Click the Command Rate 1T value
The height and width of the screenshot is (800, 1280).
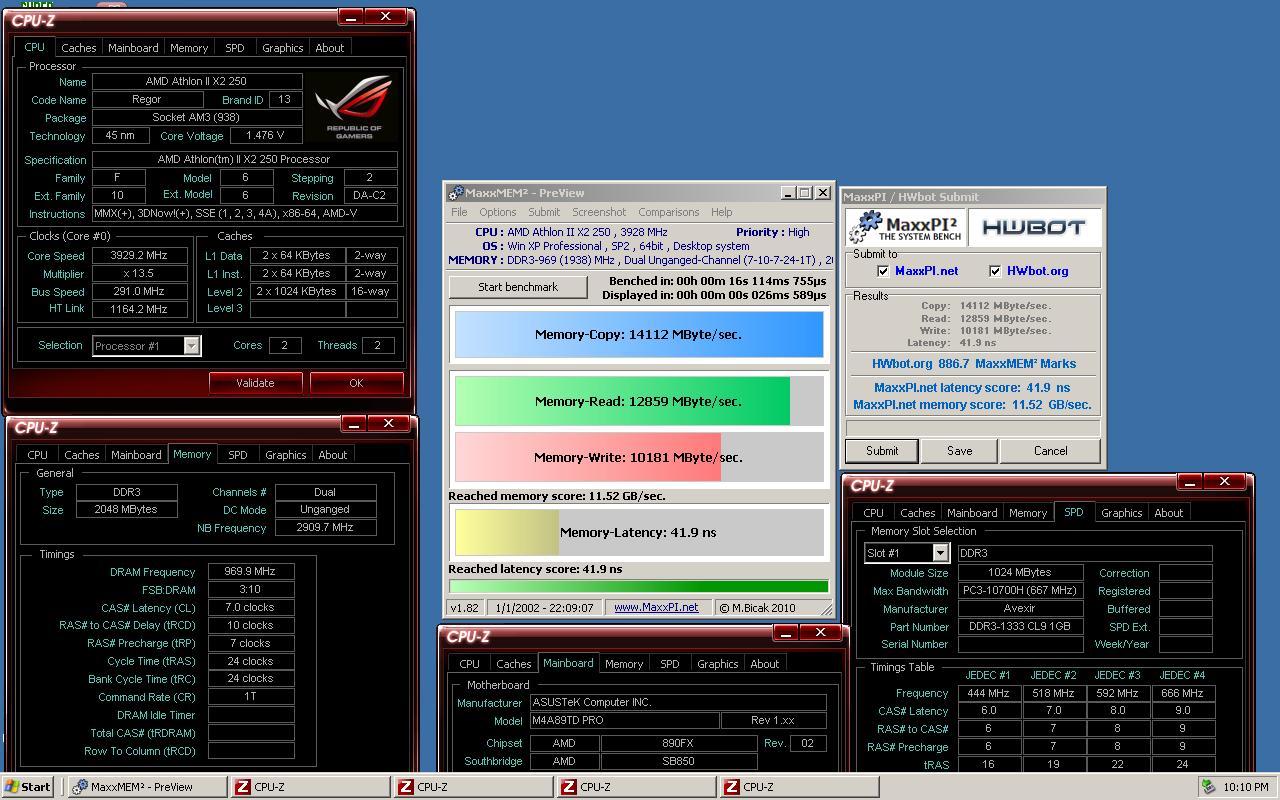[250, 697]
